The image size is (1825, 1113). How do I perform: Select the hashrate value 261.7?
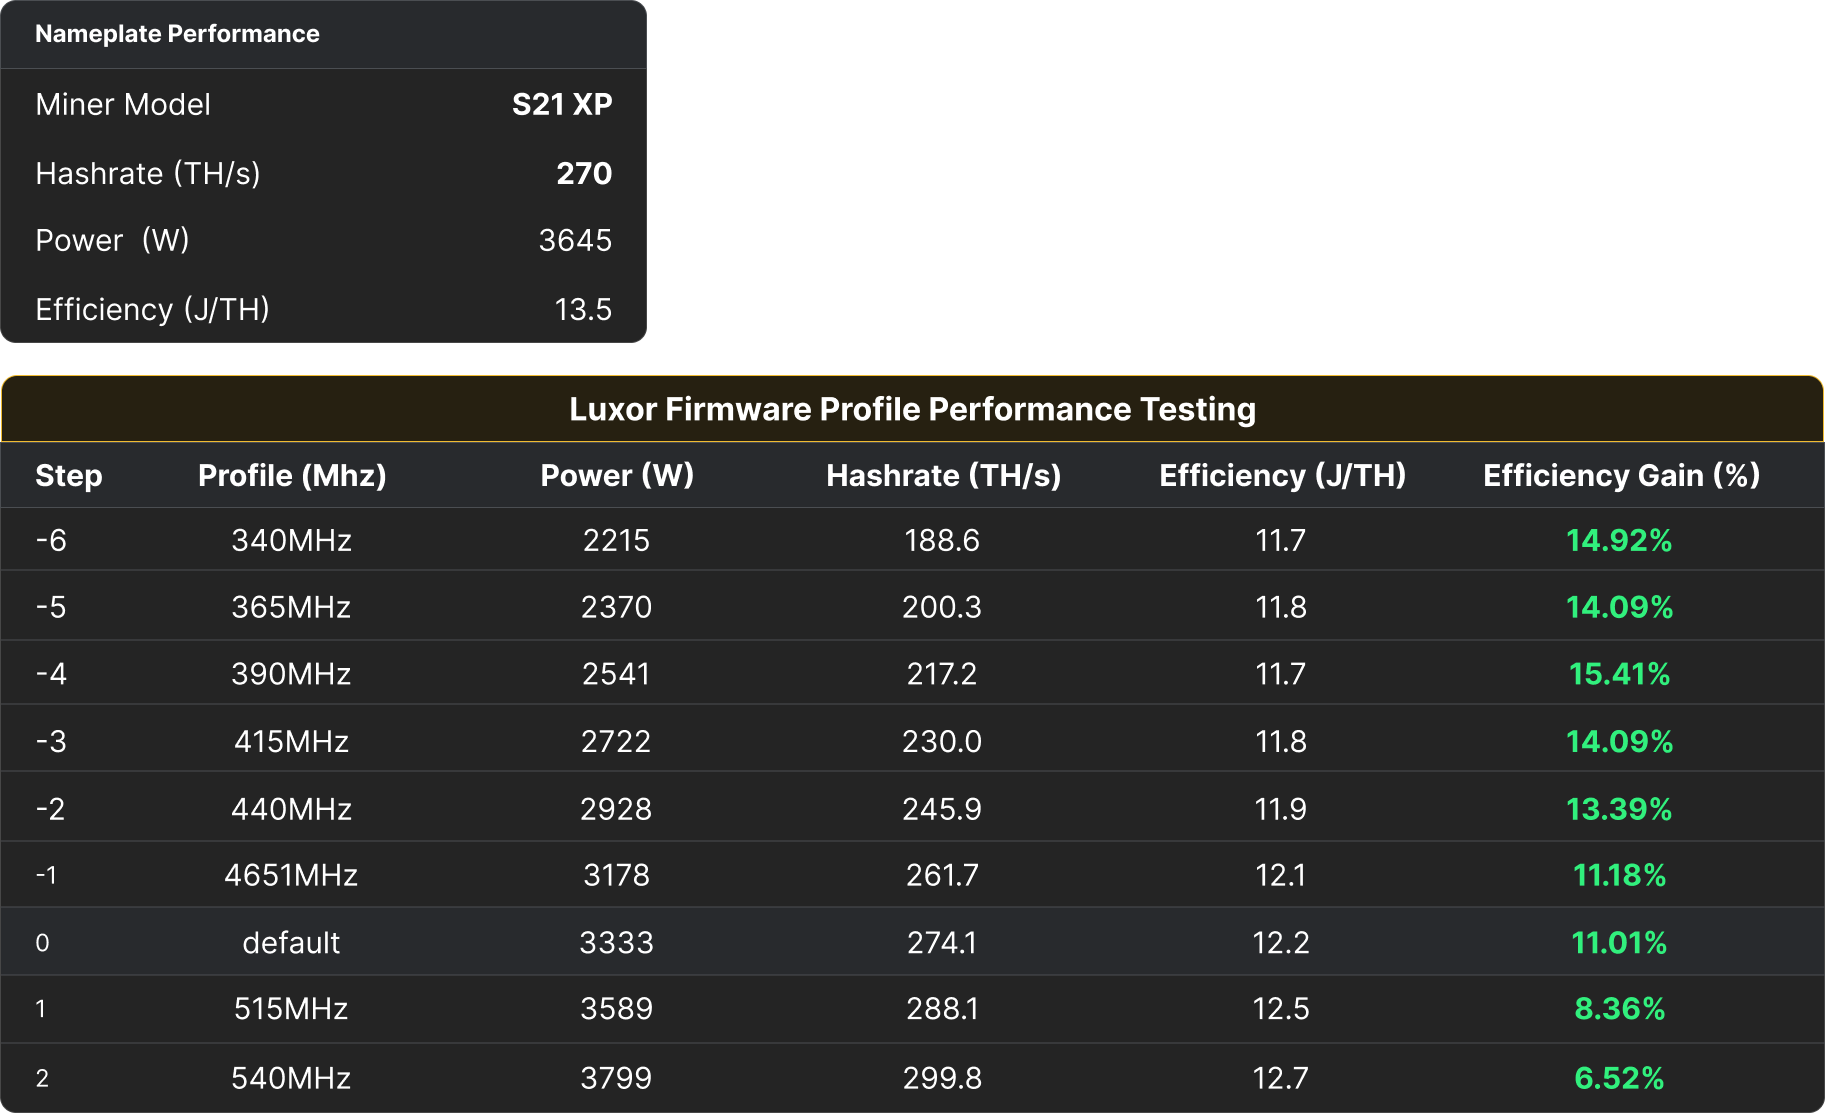tap(942, 875)
